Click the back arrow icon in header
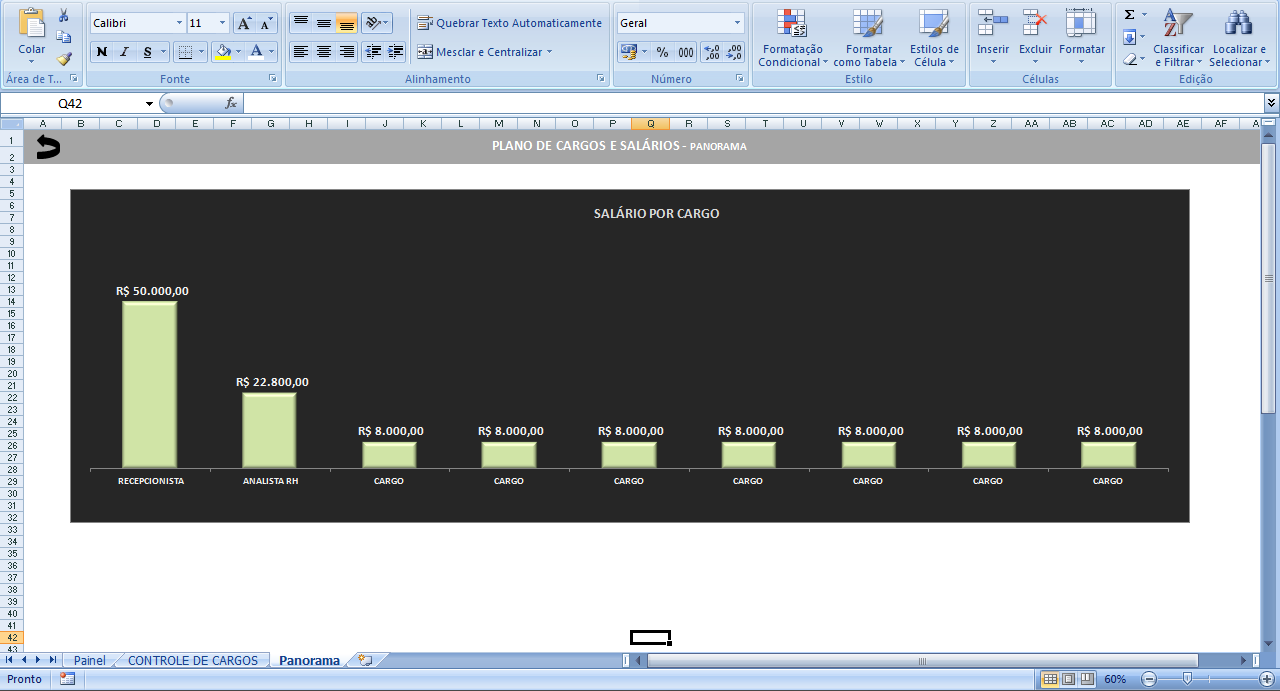The image size is (1280, 691). (47, 147)
